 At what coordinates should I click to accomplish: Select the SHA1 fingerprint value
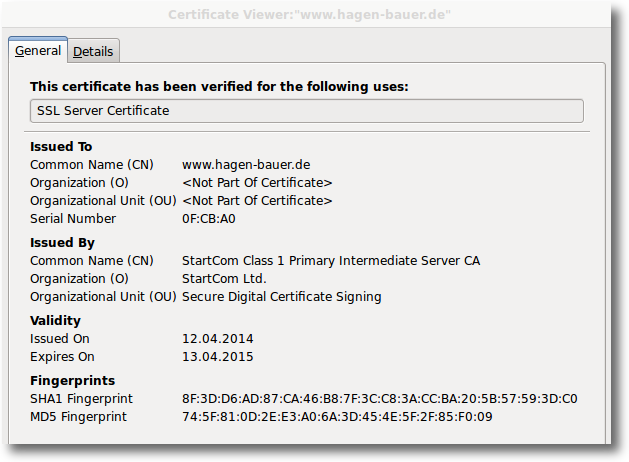point(379,399)
